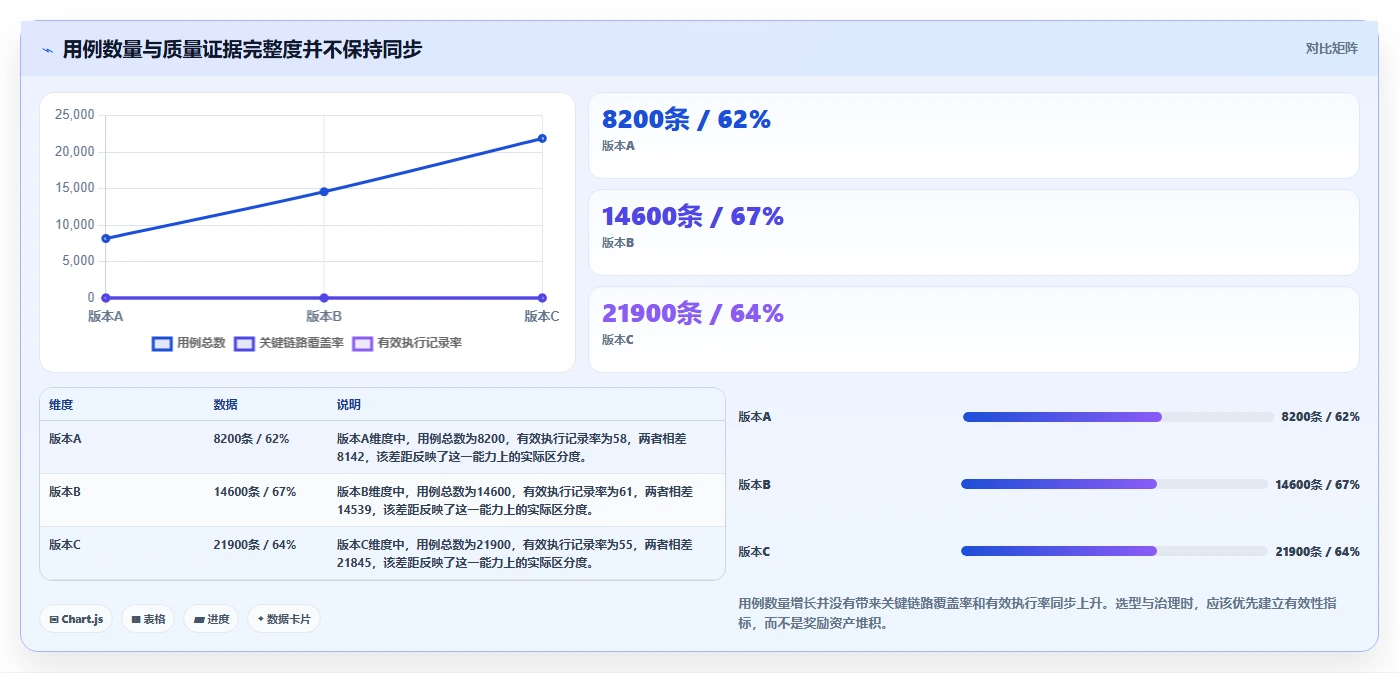The width and height of the screenshot is (1399, 673).
Task: Click the 版本C point on 用例总数 line
Action: tap(542, 138)
